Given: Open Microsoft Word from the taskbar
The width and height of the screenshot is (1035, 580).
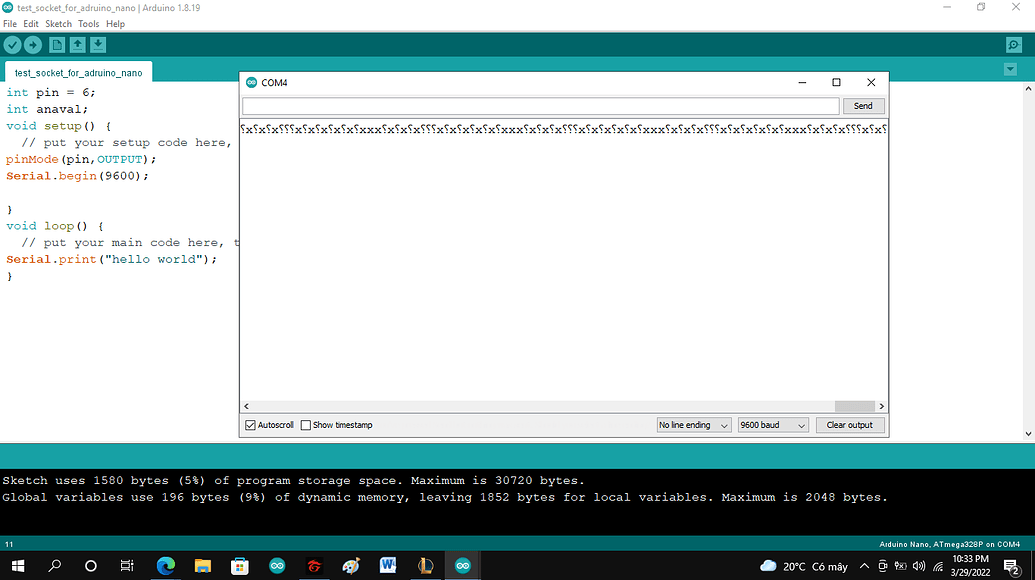Looking at the screenshot, I should (x=388, y=566).
